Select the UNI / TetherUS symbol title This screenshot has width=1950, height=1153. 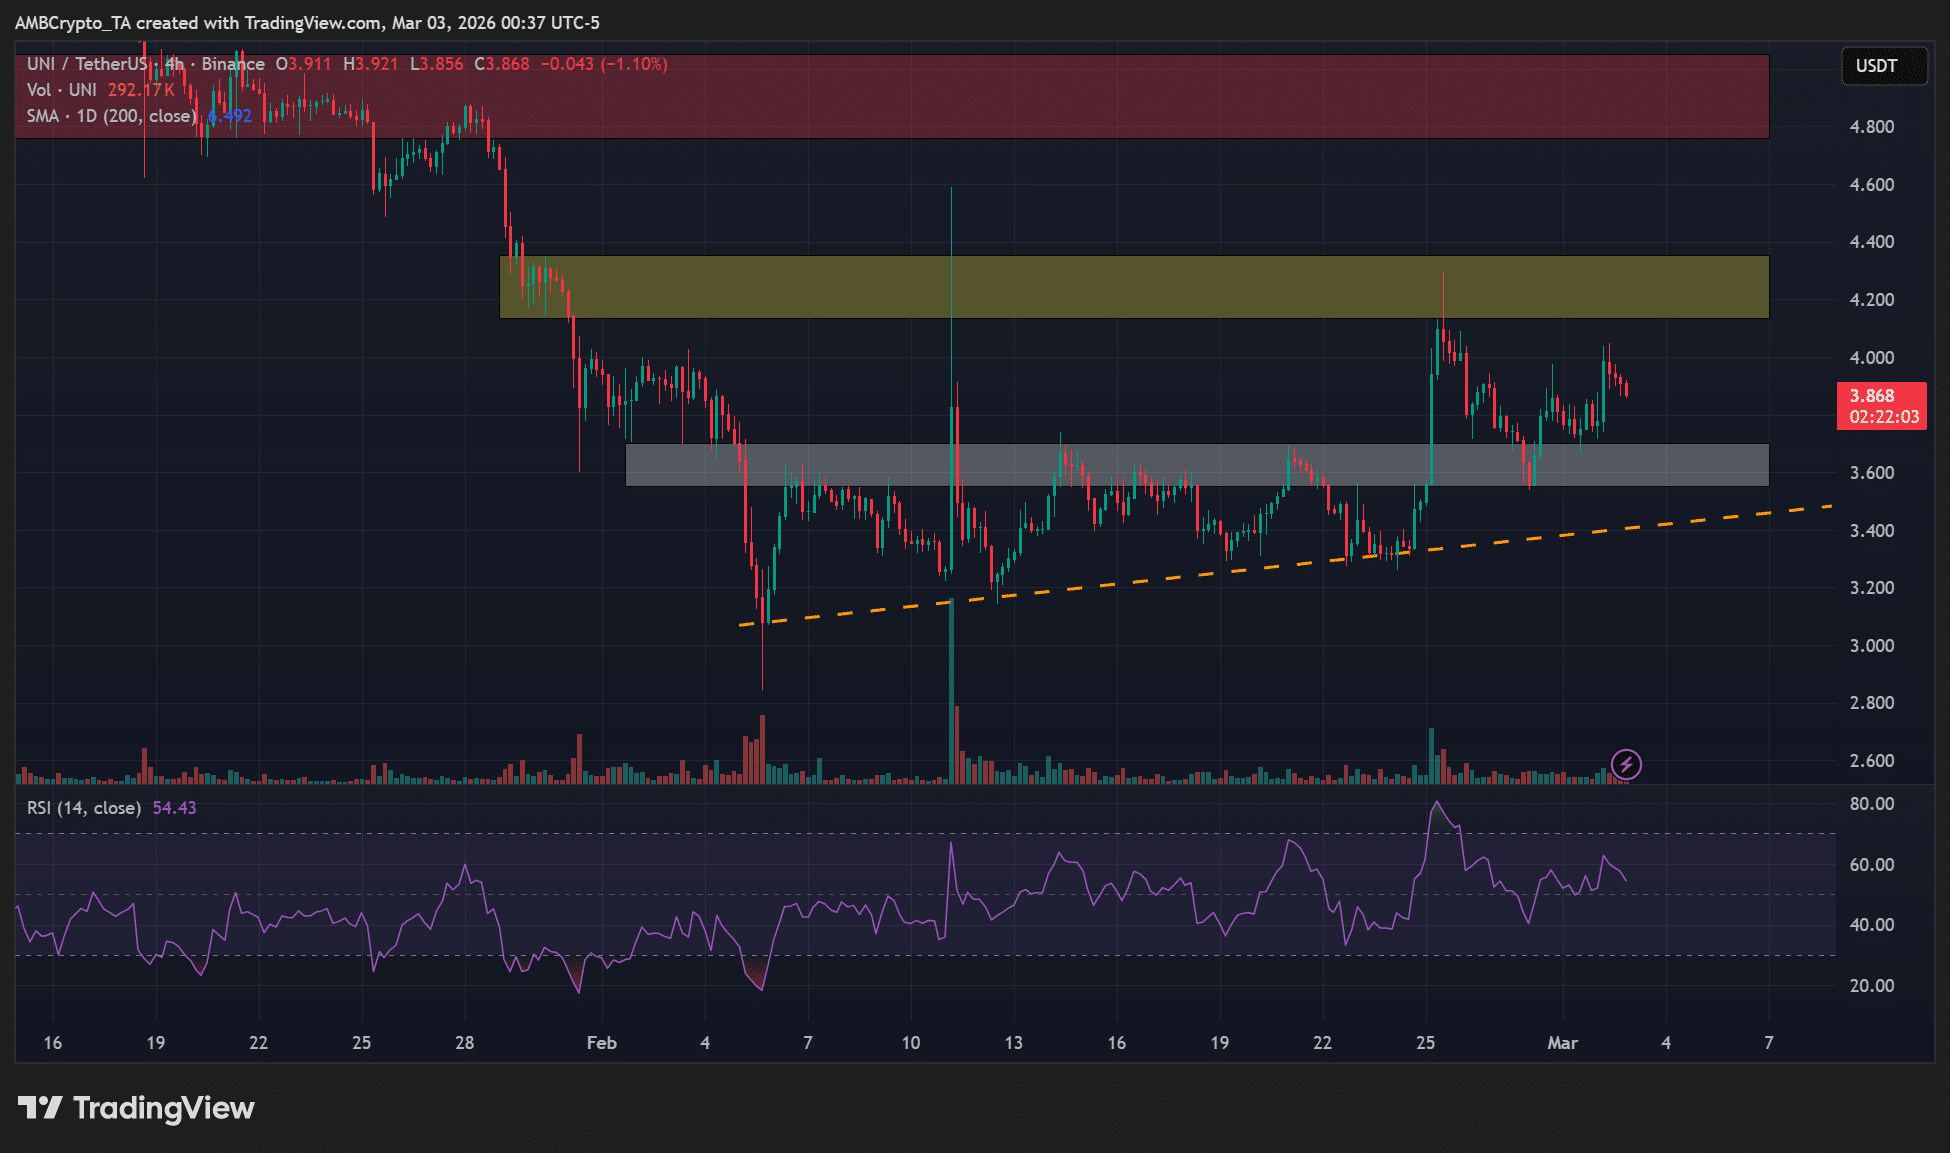(x=88, y=64)
